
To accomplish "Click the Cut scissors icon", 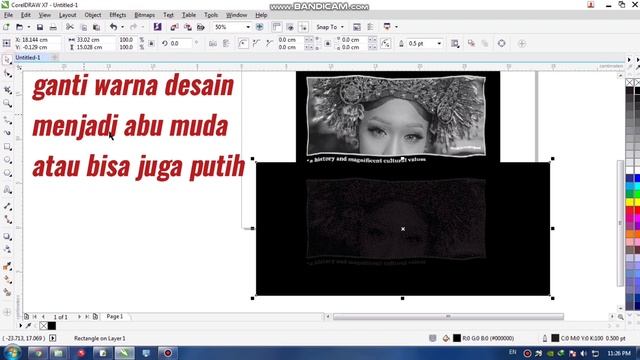I will click(x=70, y=27).
